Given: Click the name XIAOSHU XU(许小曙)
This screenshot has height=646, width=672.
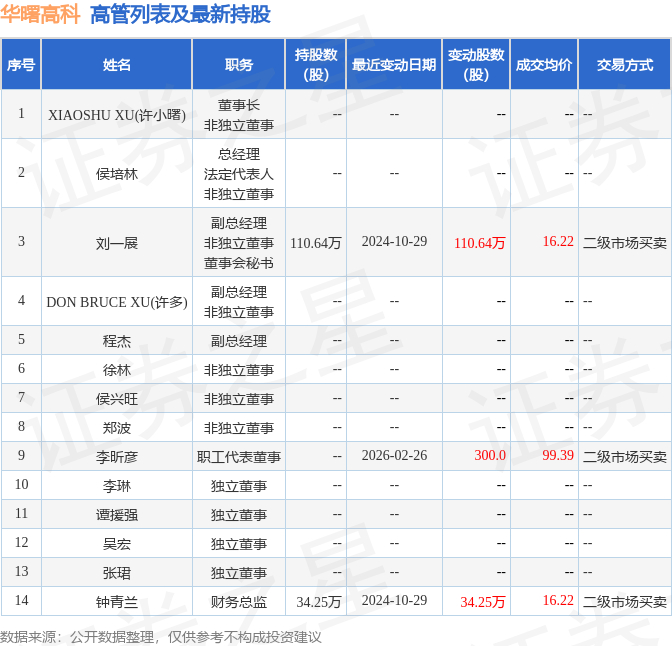Looking at the screenshot, I should (117, 115).
